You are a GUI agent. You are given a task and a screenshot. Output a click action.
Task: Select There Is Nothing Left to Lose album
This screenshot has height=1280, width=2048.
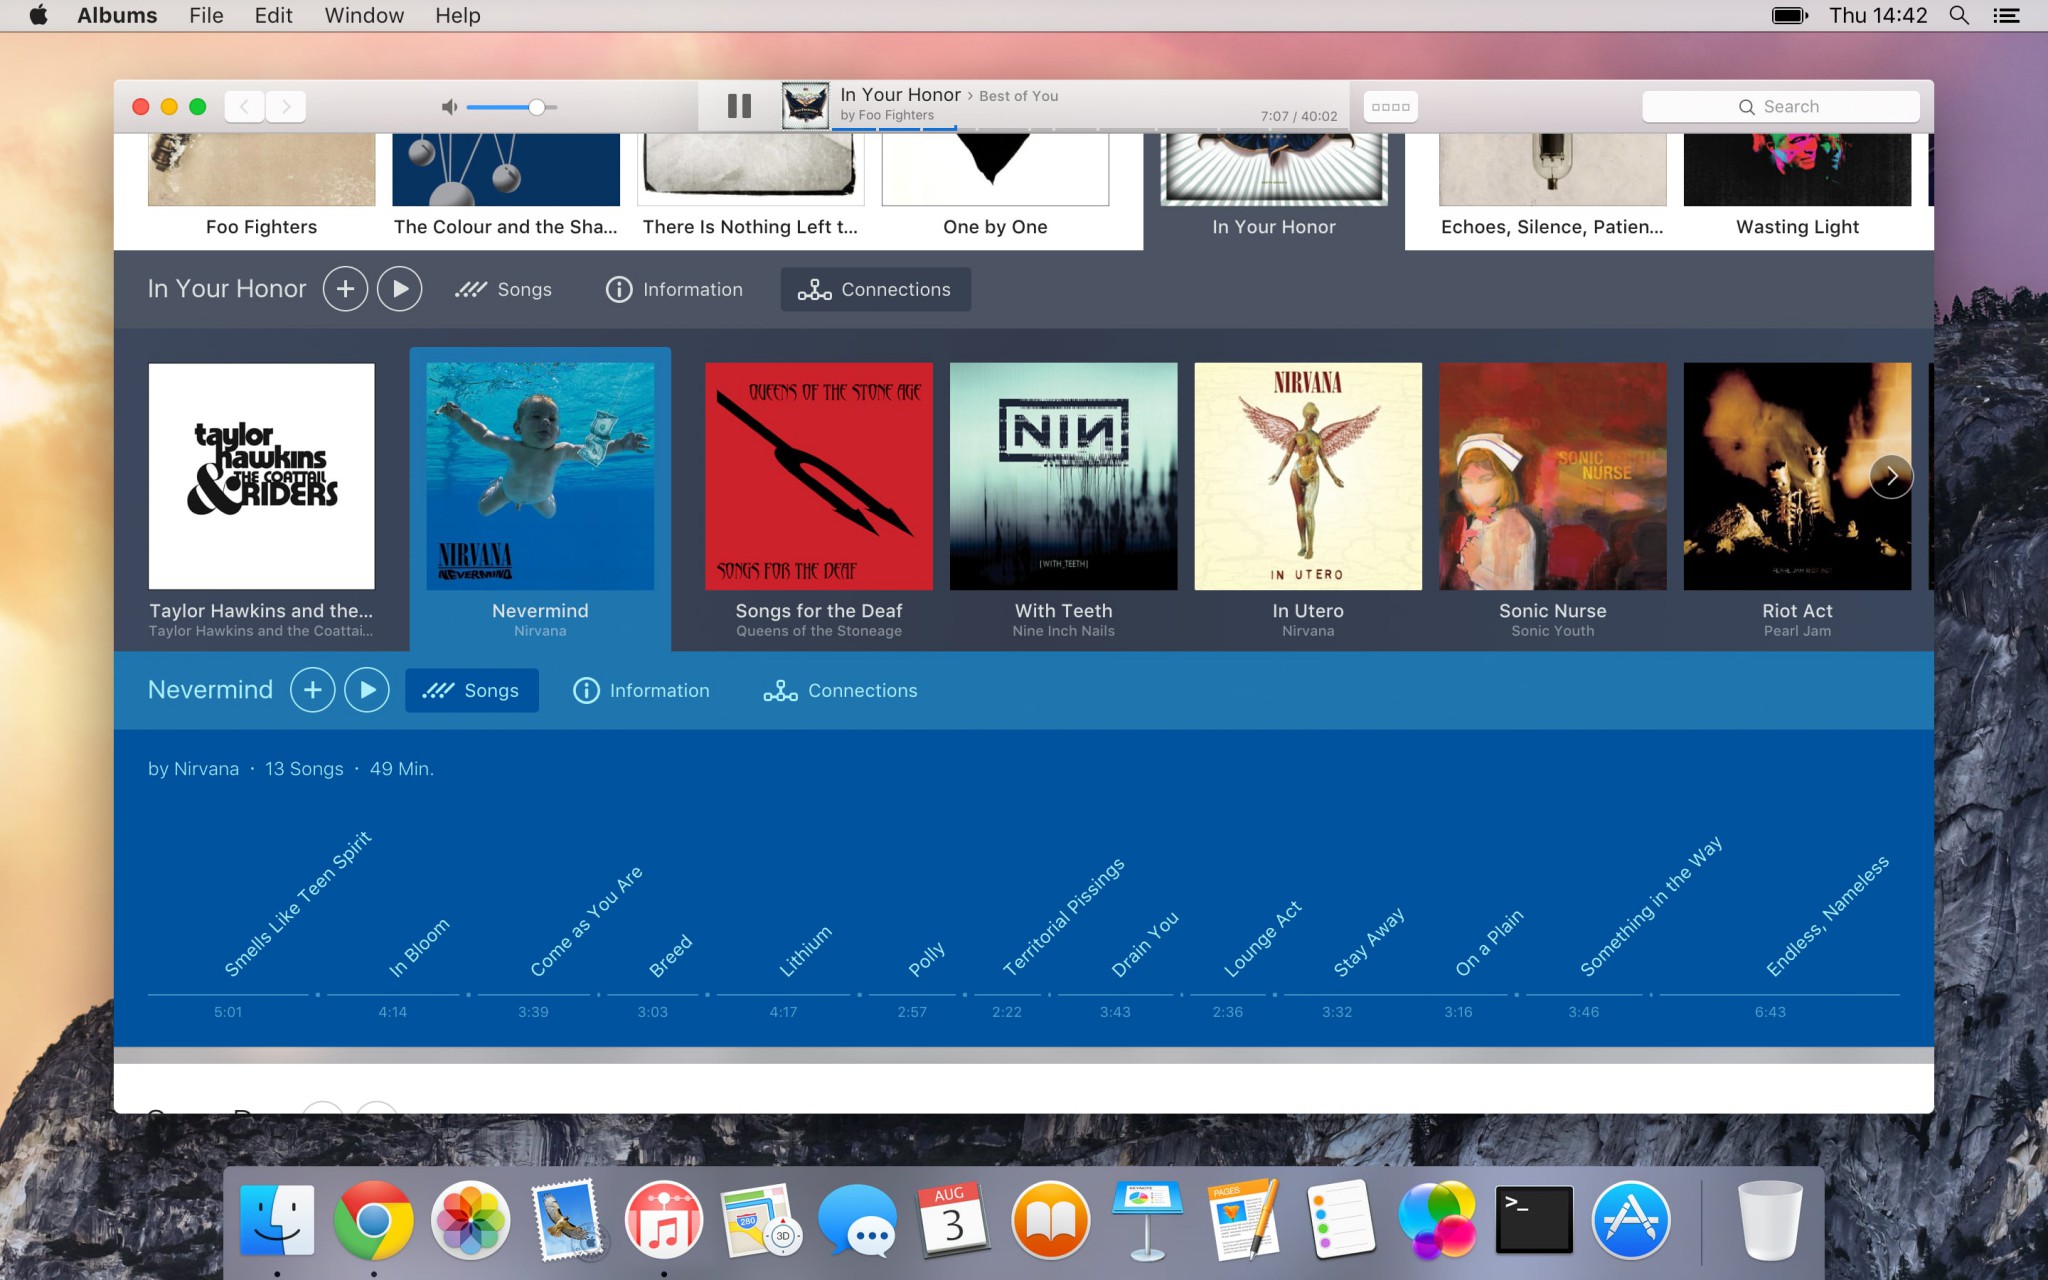[750, 187]
